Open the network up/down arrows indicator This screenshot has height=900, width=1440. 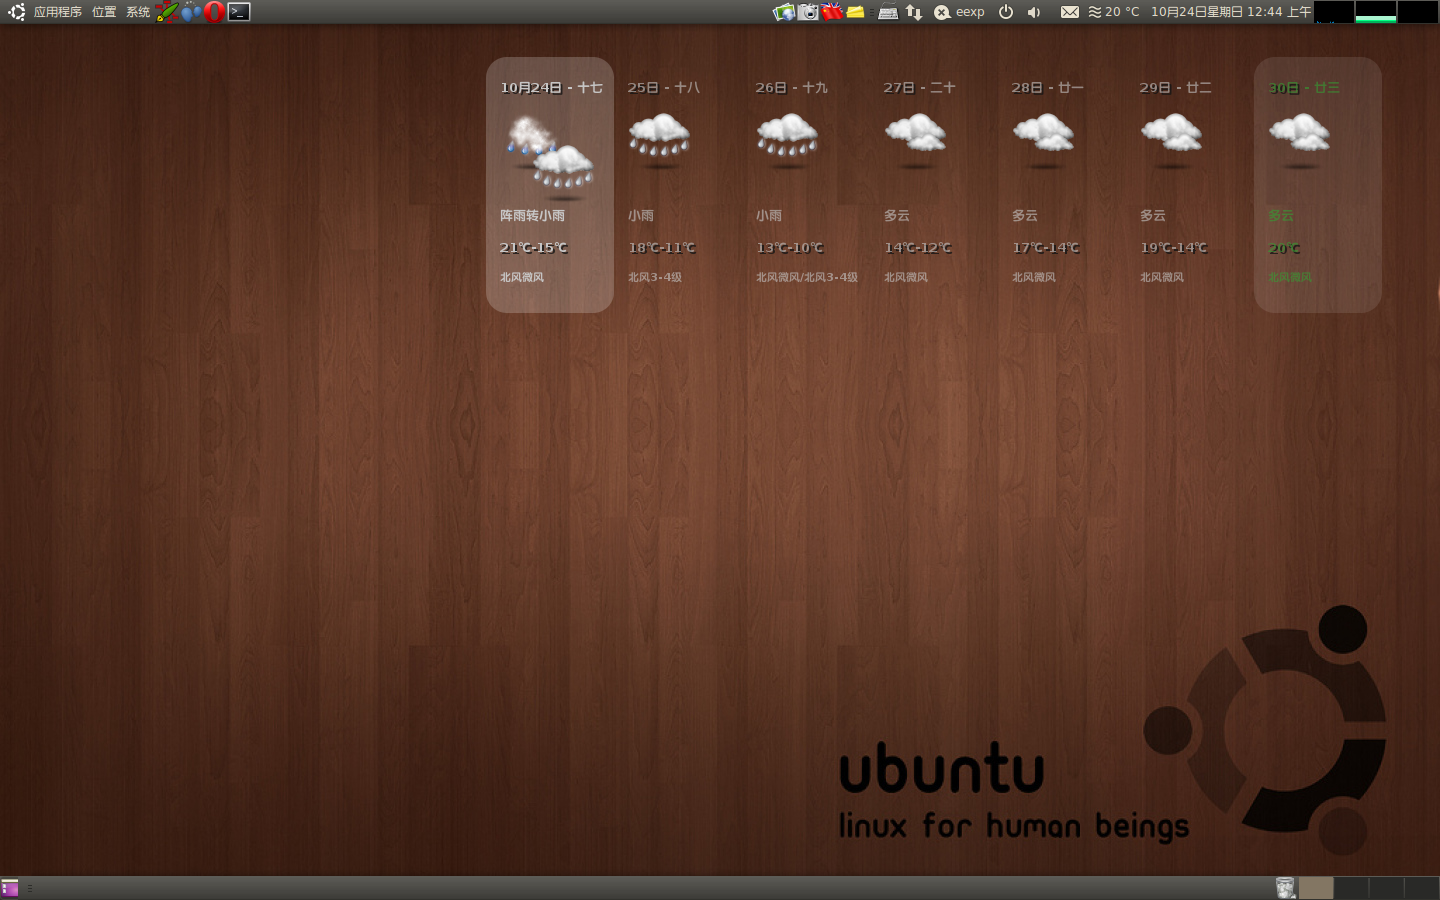pos(914,12)
